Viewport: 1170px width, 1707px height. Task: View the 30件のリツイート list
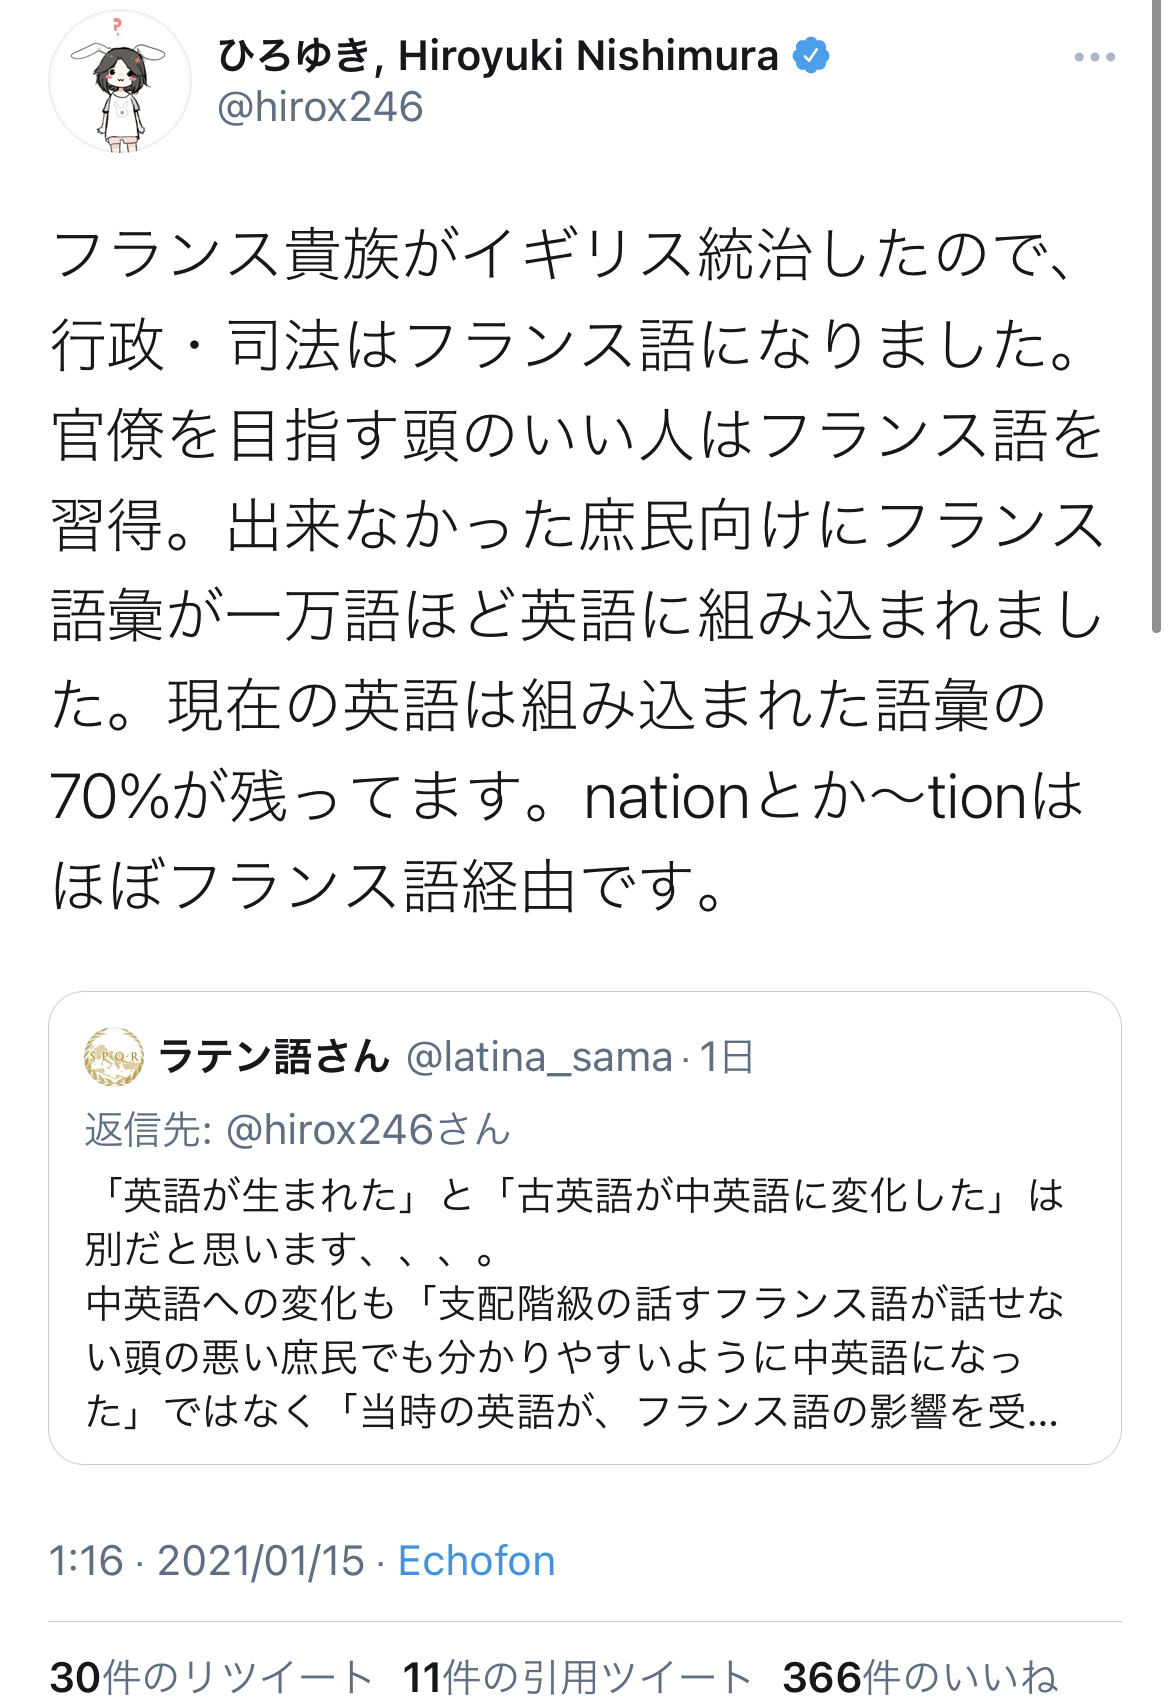(210, 1677)
